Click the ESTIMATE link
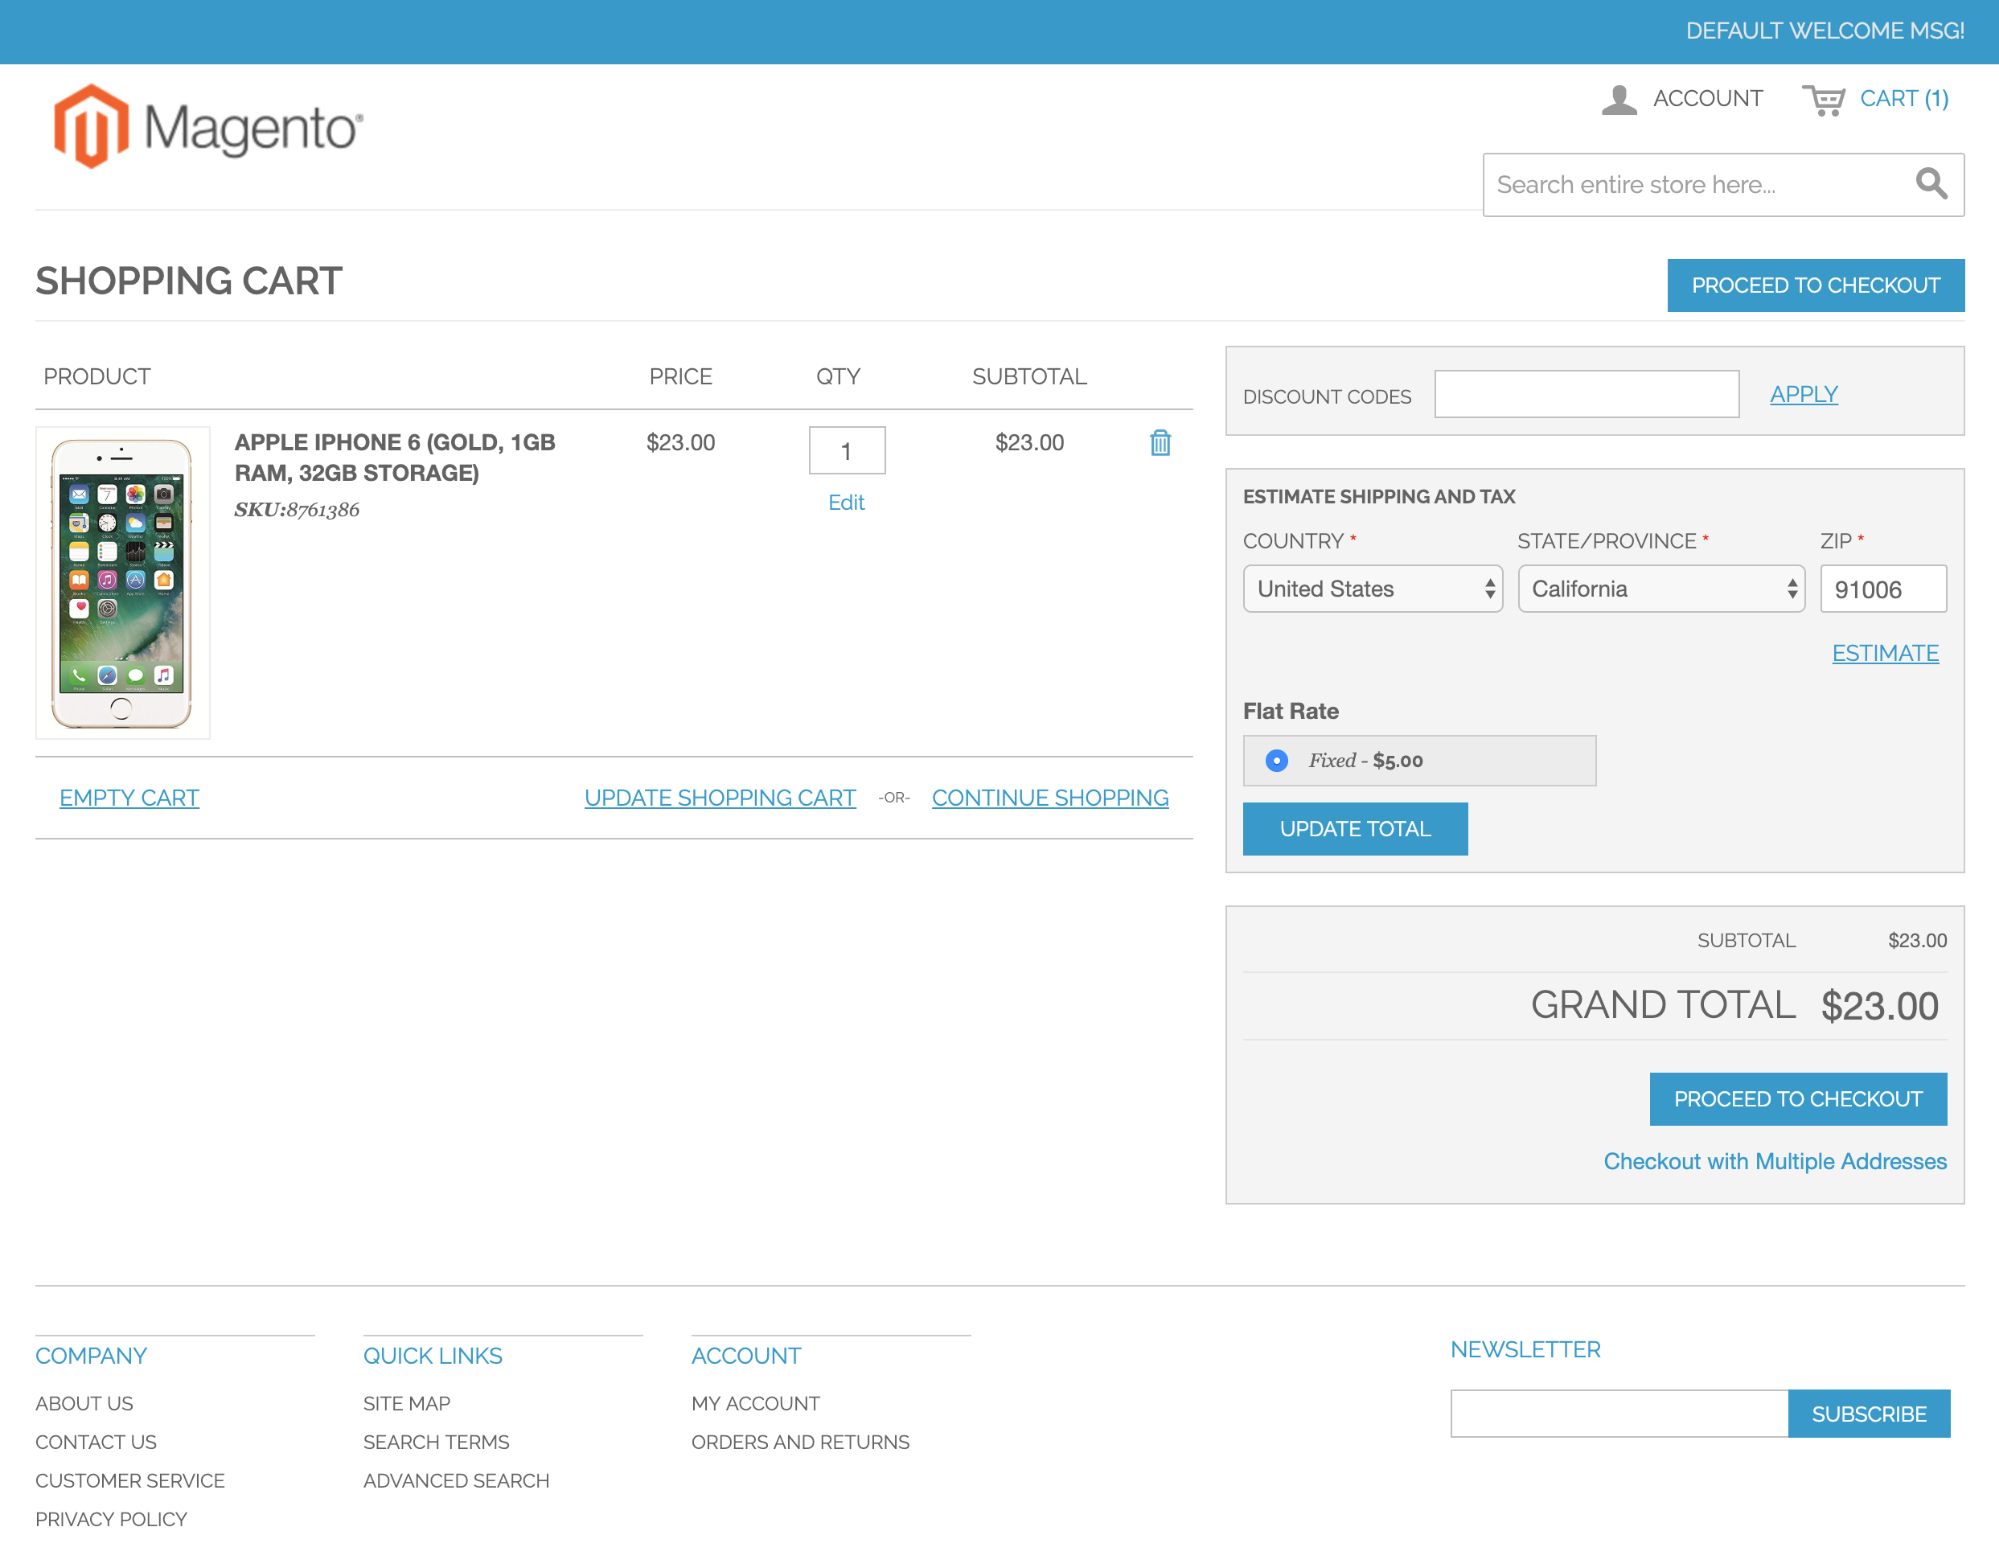The width and height of the screenshot is (1999, 1556). point(1885,653)
